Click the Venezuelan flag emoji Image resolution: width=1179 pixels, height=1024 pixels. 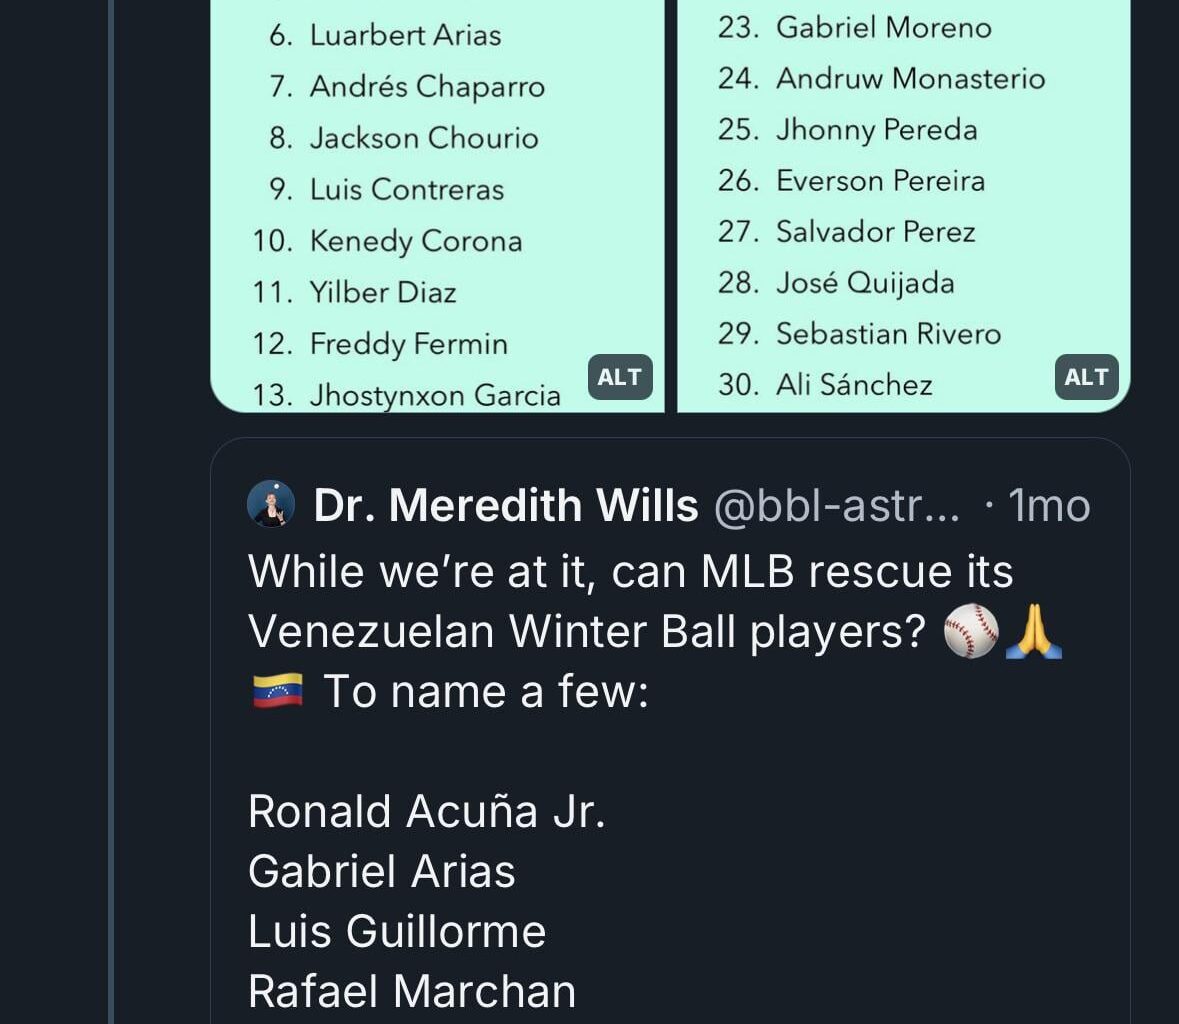[x=277, y=691]
